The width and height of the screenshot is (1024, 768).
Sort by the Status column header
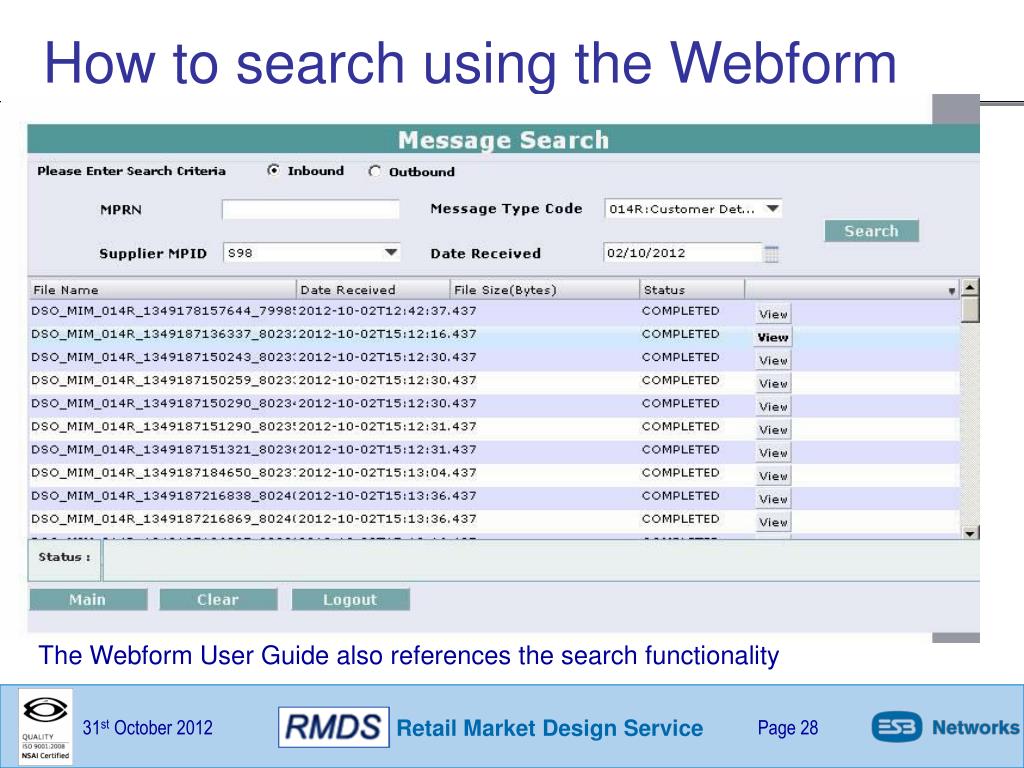pos(692,290)
